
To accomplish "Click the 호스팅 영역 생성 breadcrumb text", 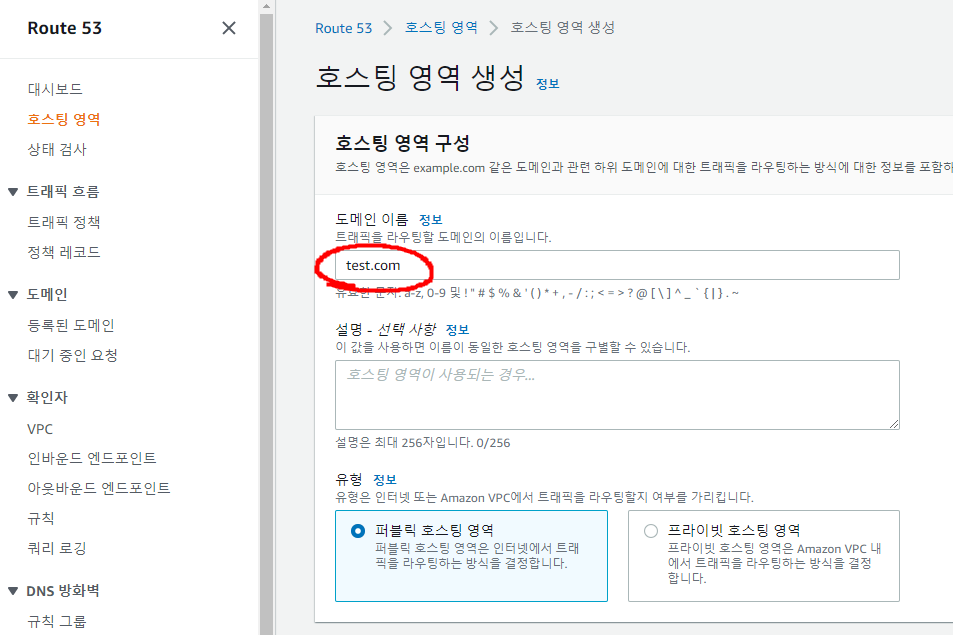I will click(x=563, y=27).
